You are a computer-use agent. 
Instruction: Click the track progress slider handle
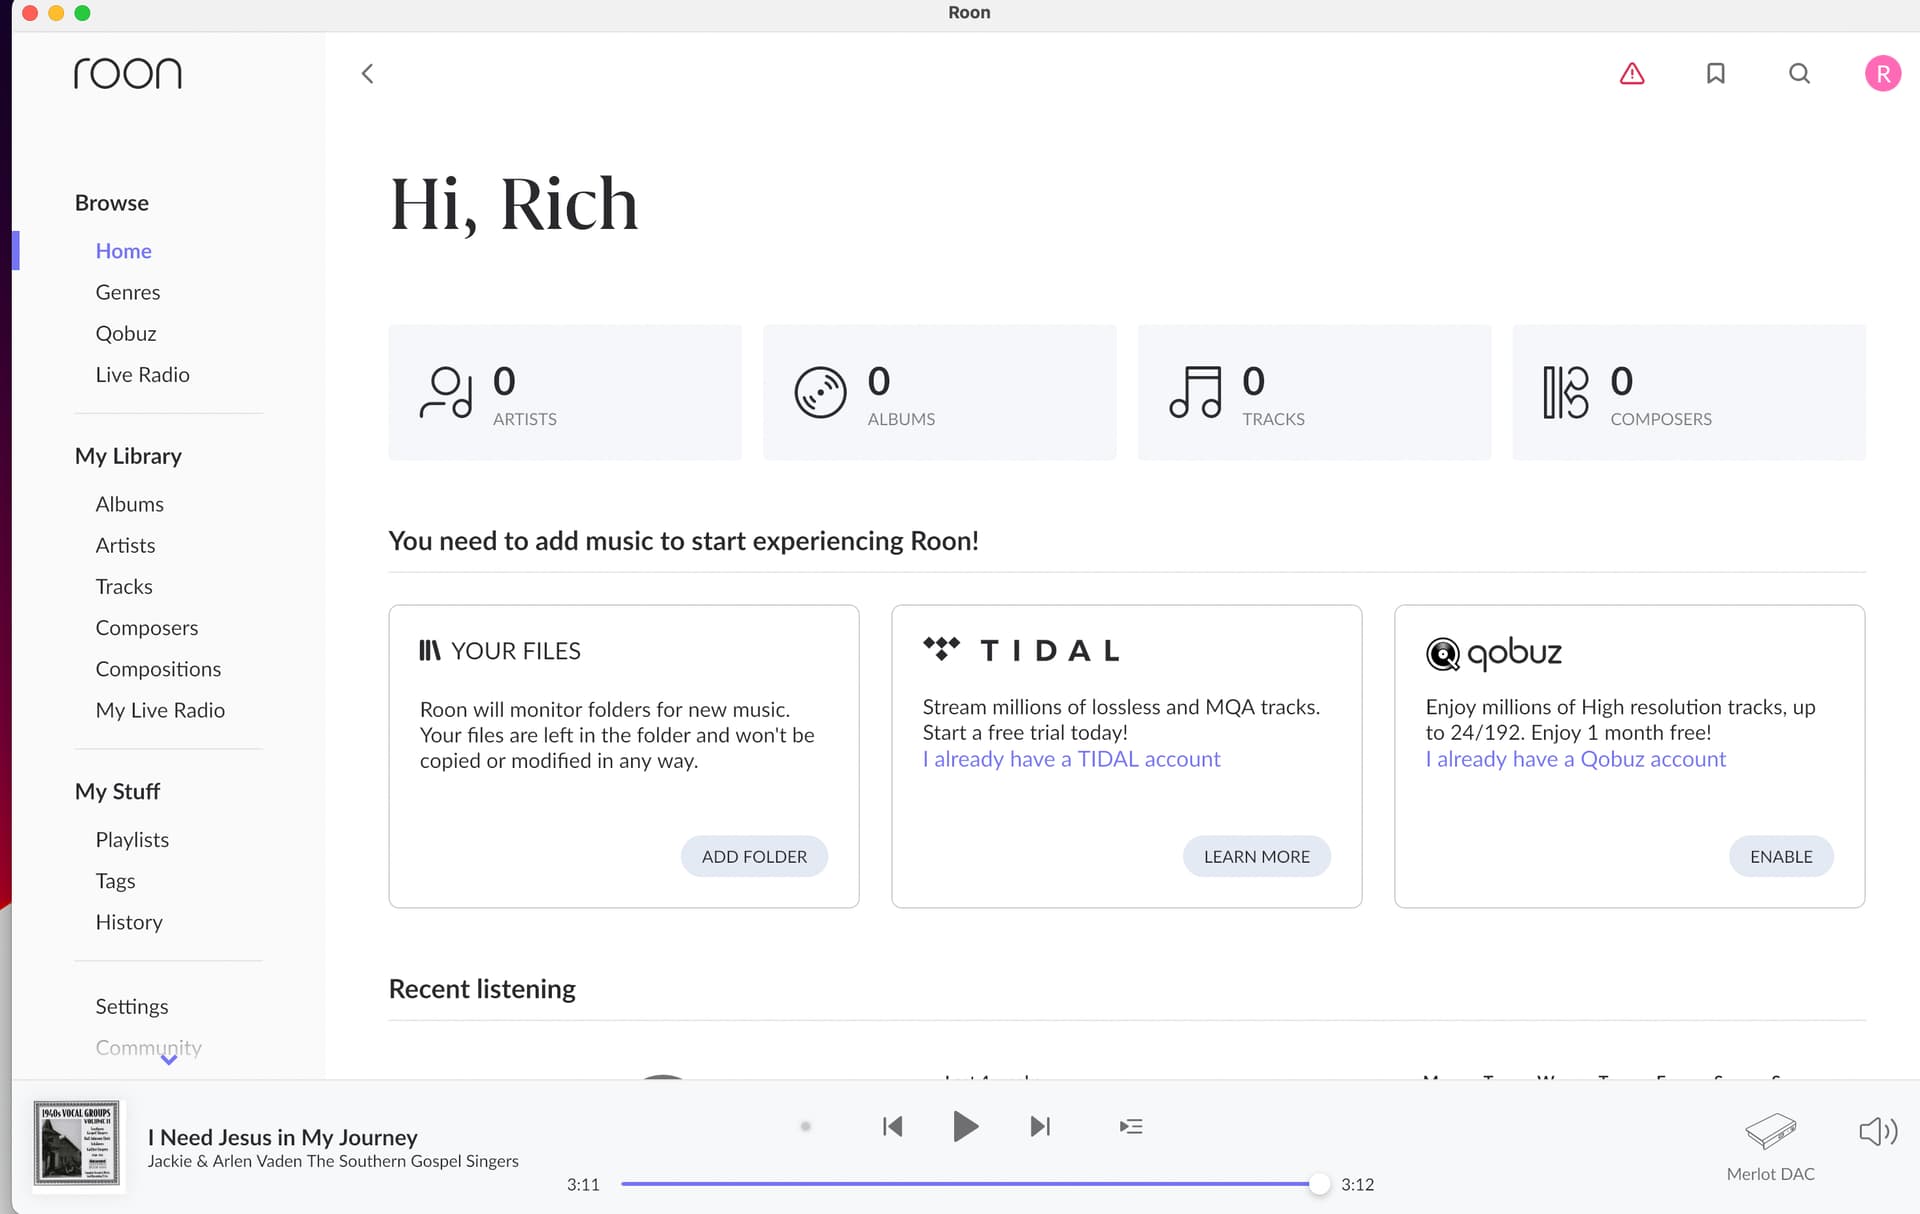point(1319,1184)
